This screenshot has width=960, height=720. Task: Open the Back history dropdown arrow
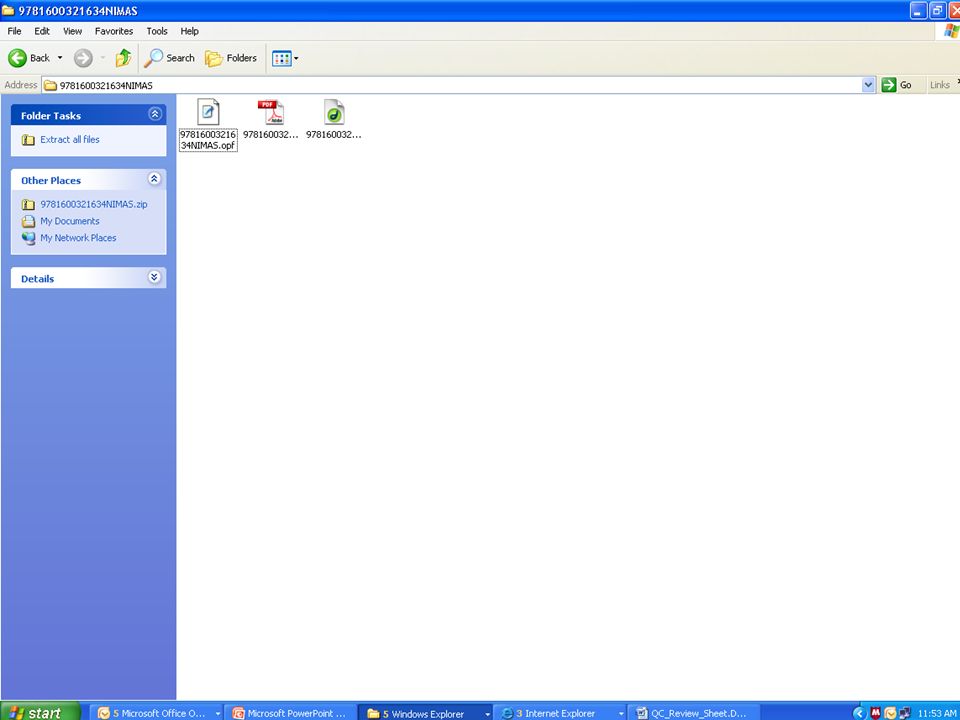click(x=60, y=58)
